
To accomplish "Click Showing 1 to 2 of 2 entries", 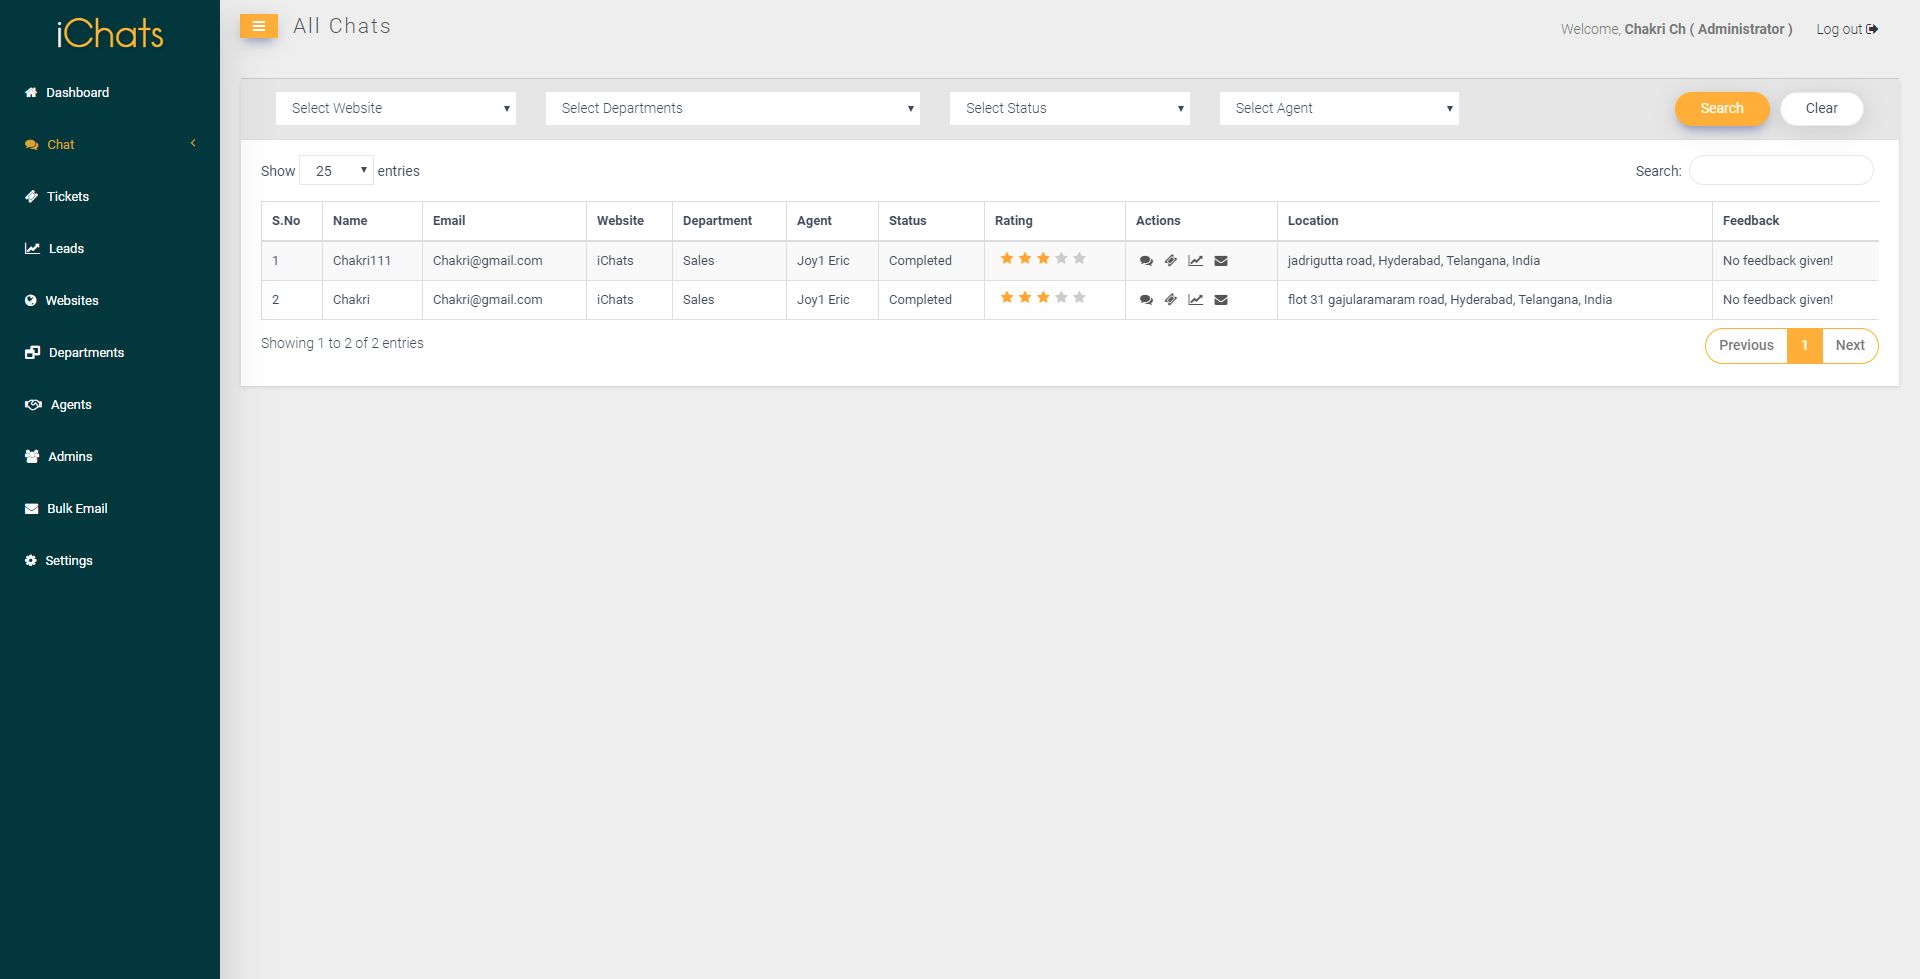I will click(x=342, y=343).
